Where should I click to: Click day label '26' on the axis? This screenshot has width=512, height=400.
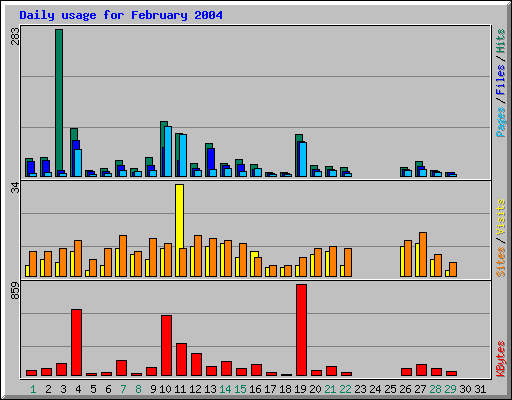point(405,389)
